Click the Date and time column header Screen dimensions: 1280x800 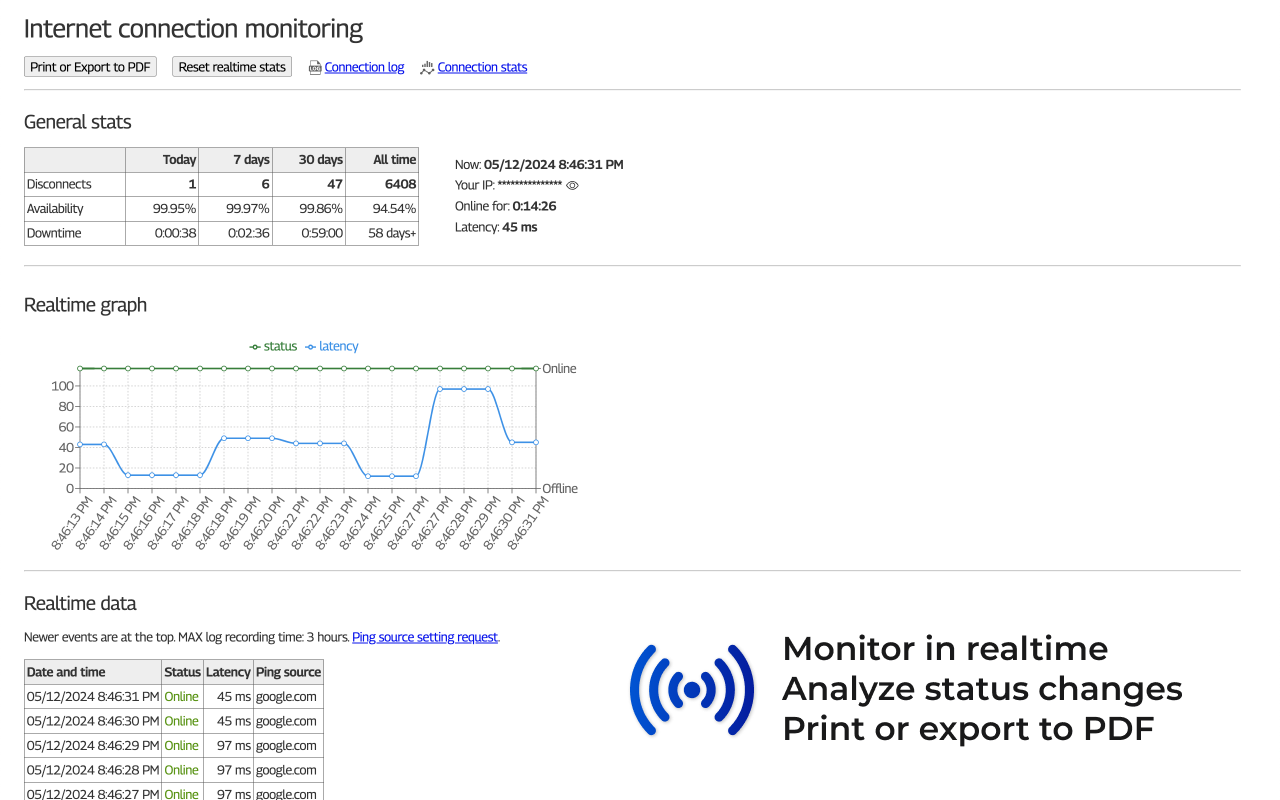66,671
